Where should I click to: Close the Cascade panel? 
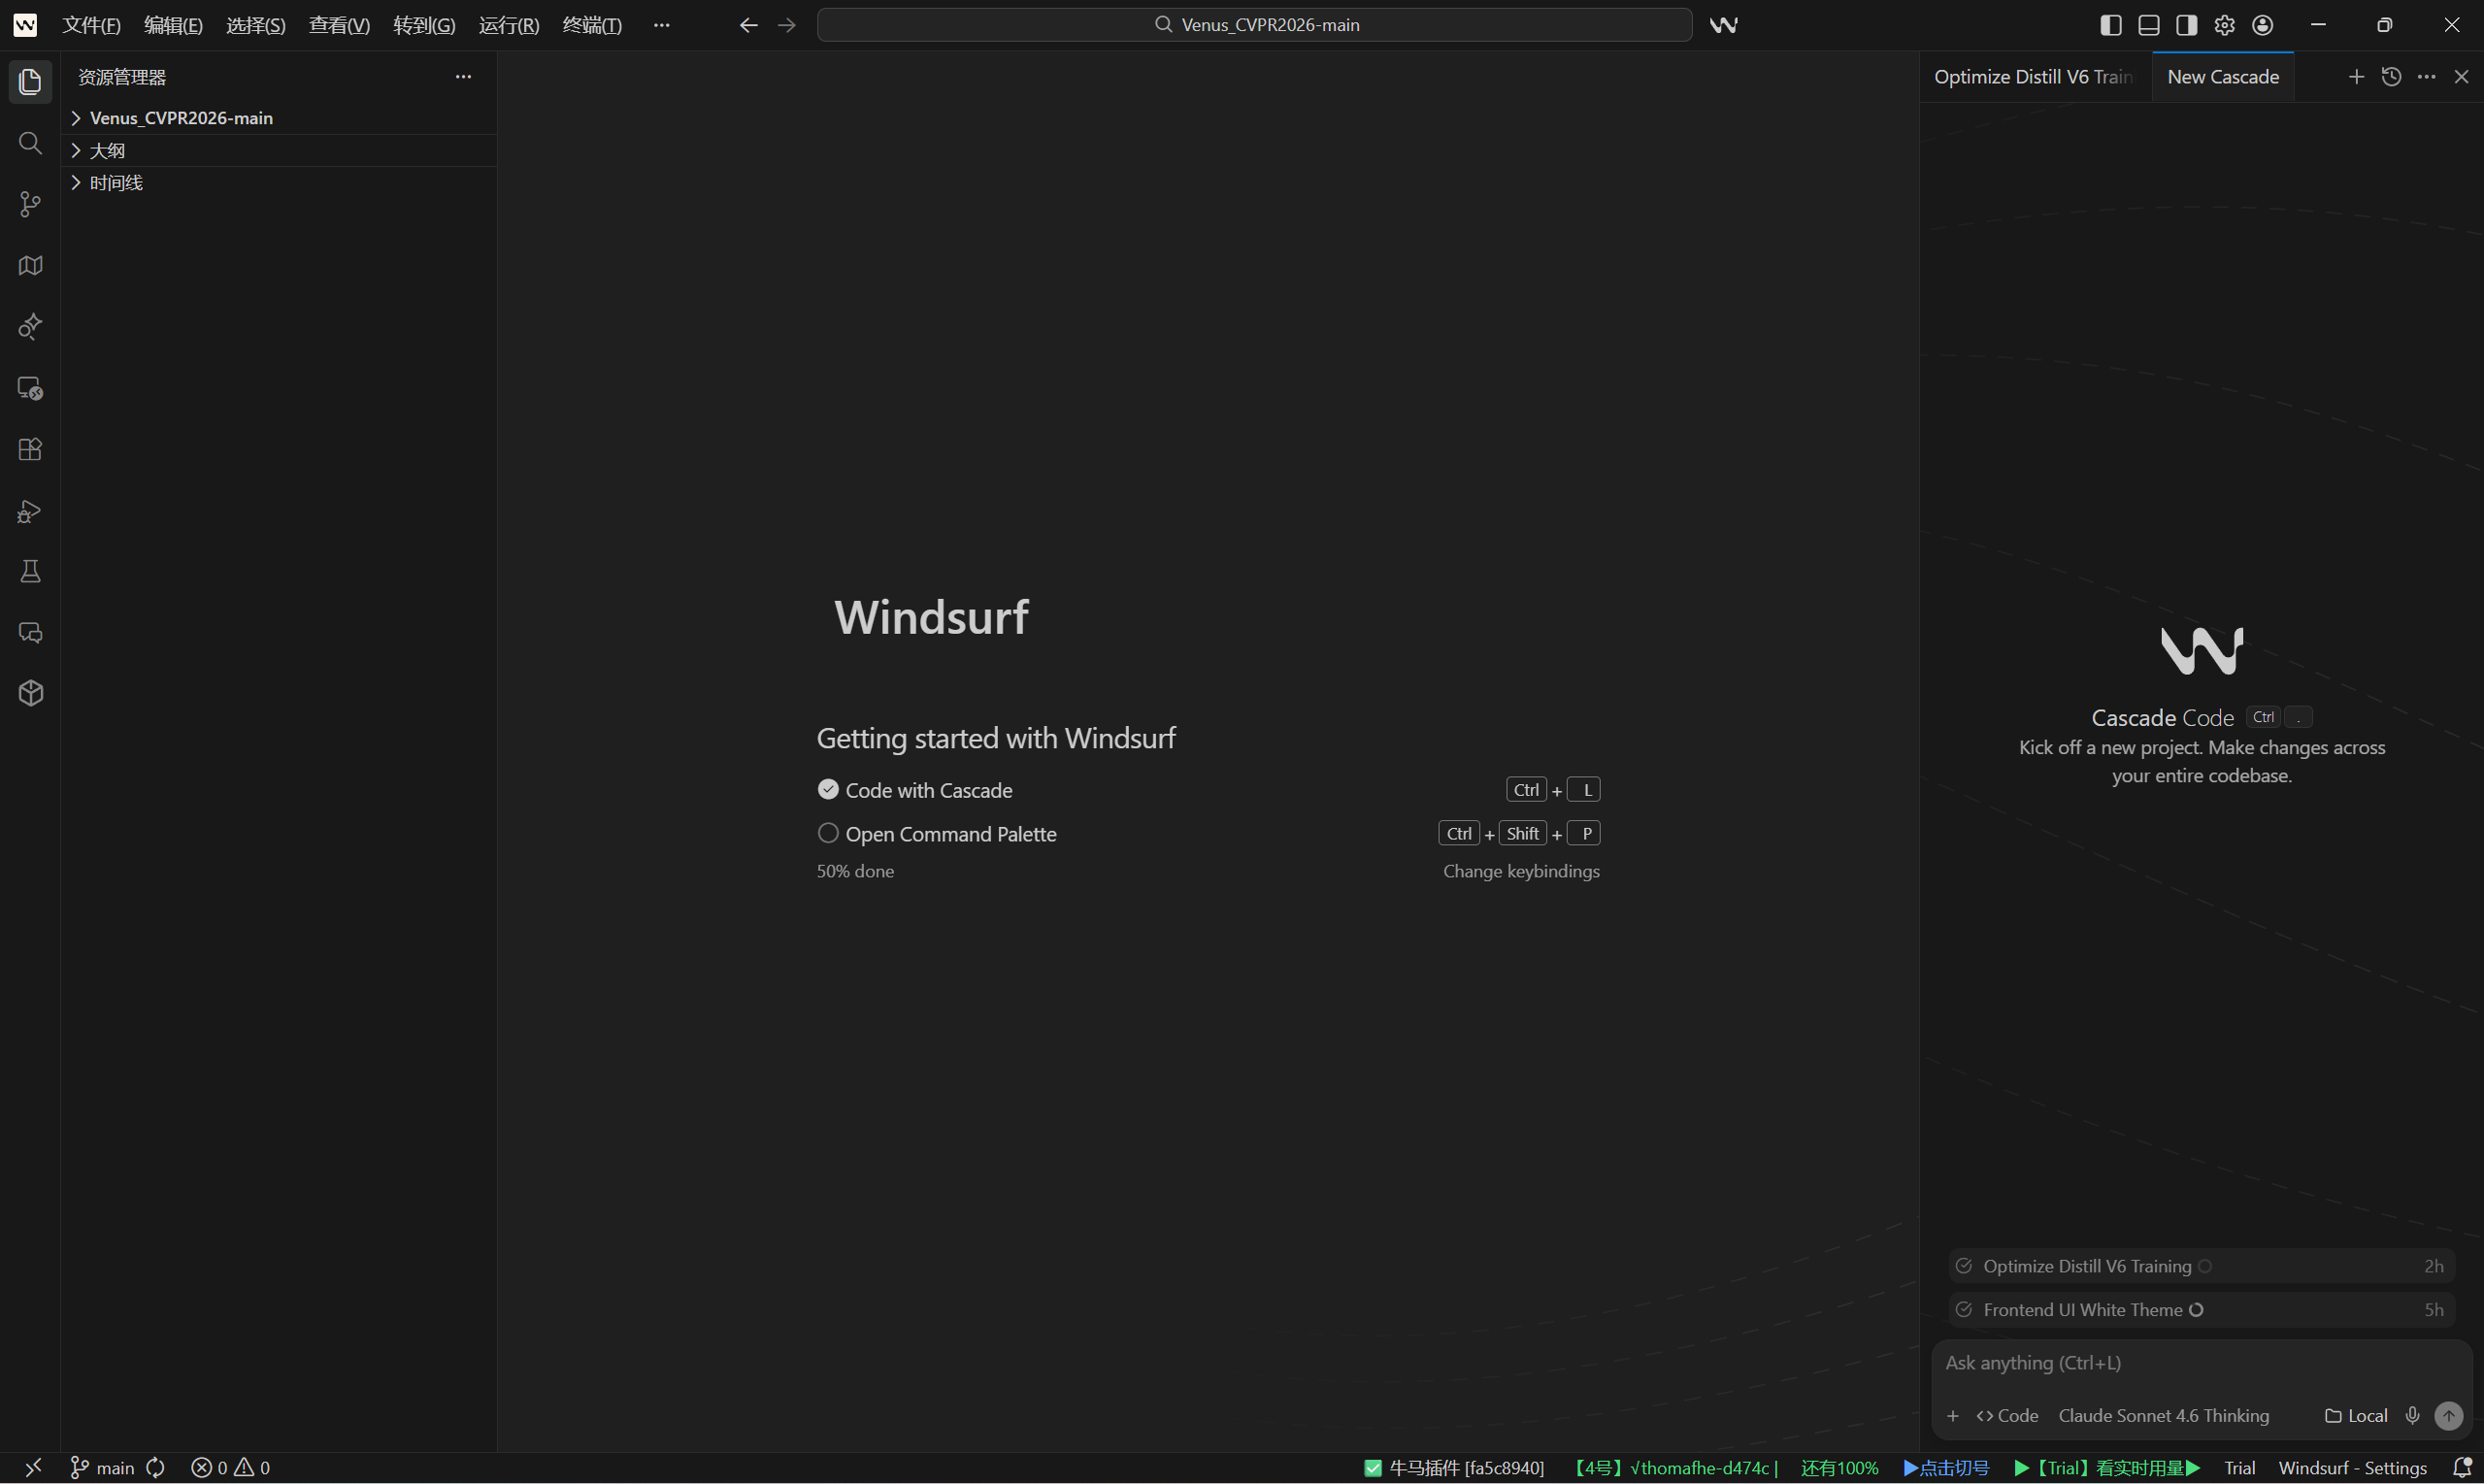[2461, 77]
